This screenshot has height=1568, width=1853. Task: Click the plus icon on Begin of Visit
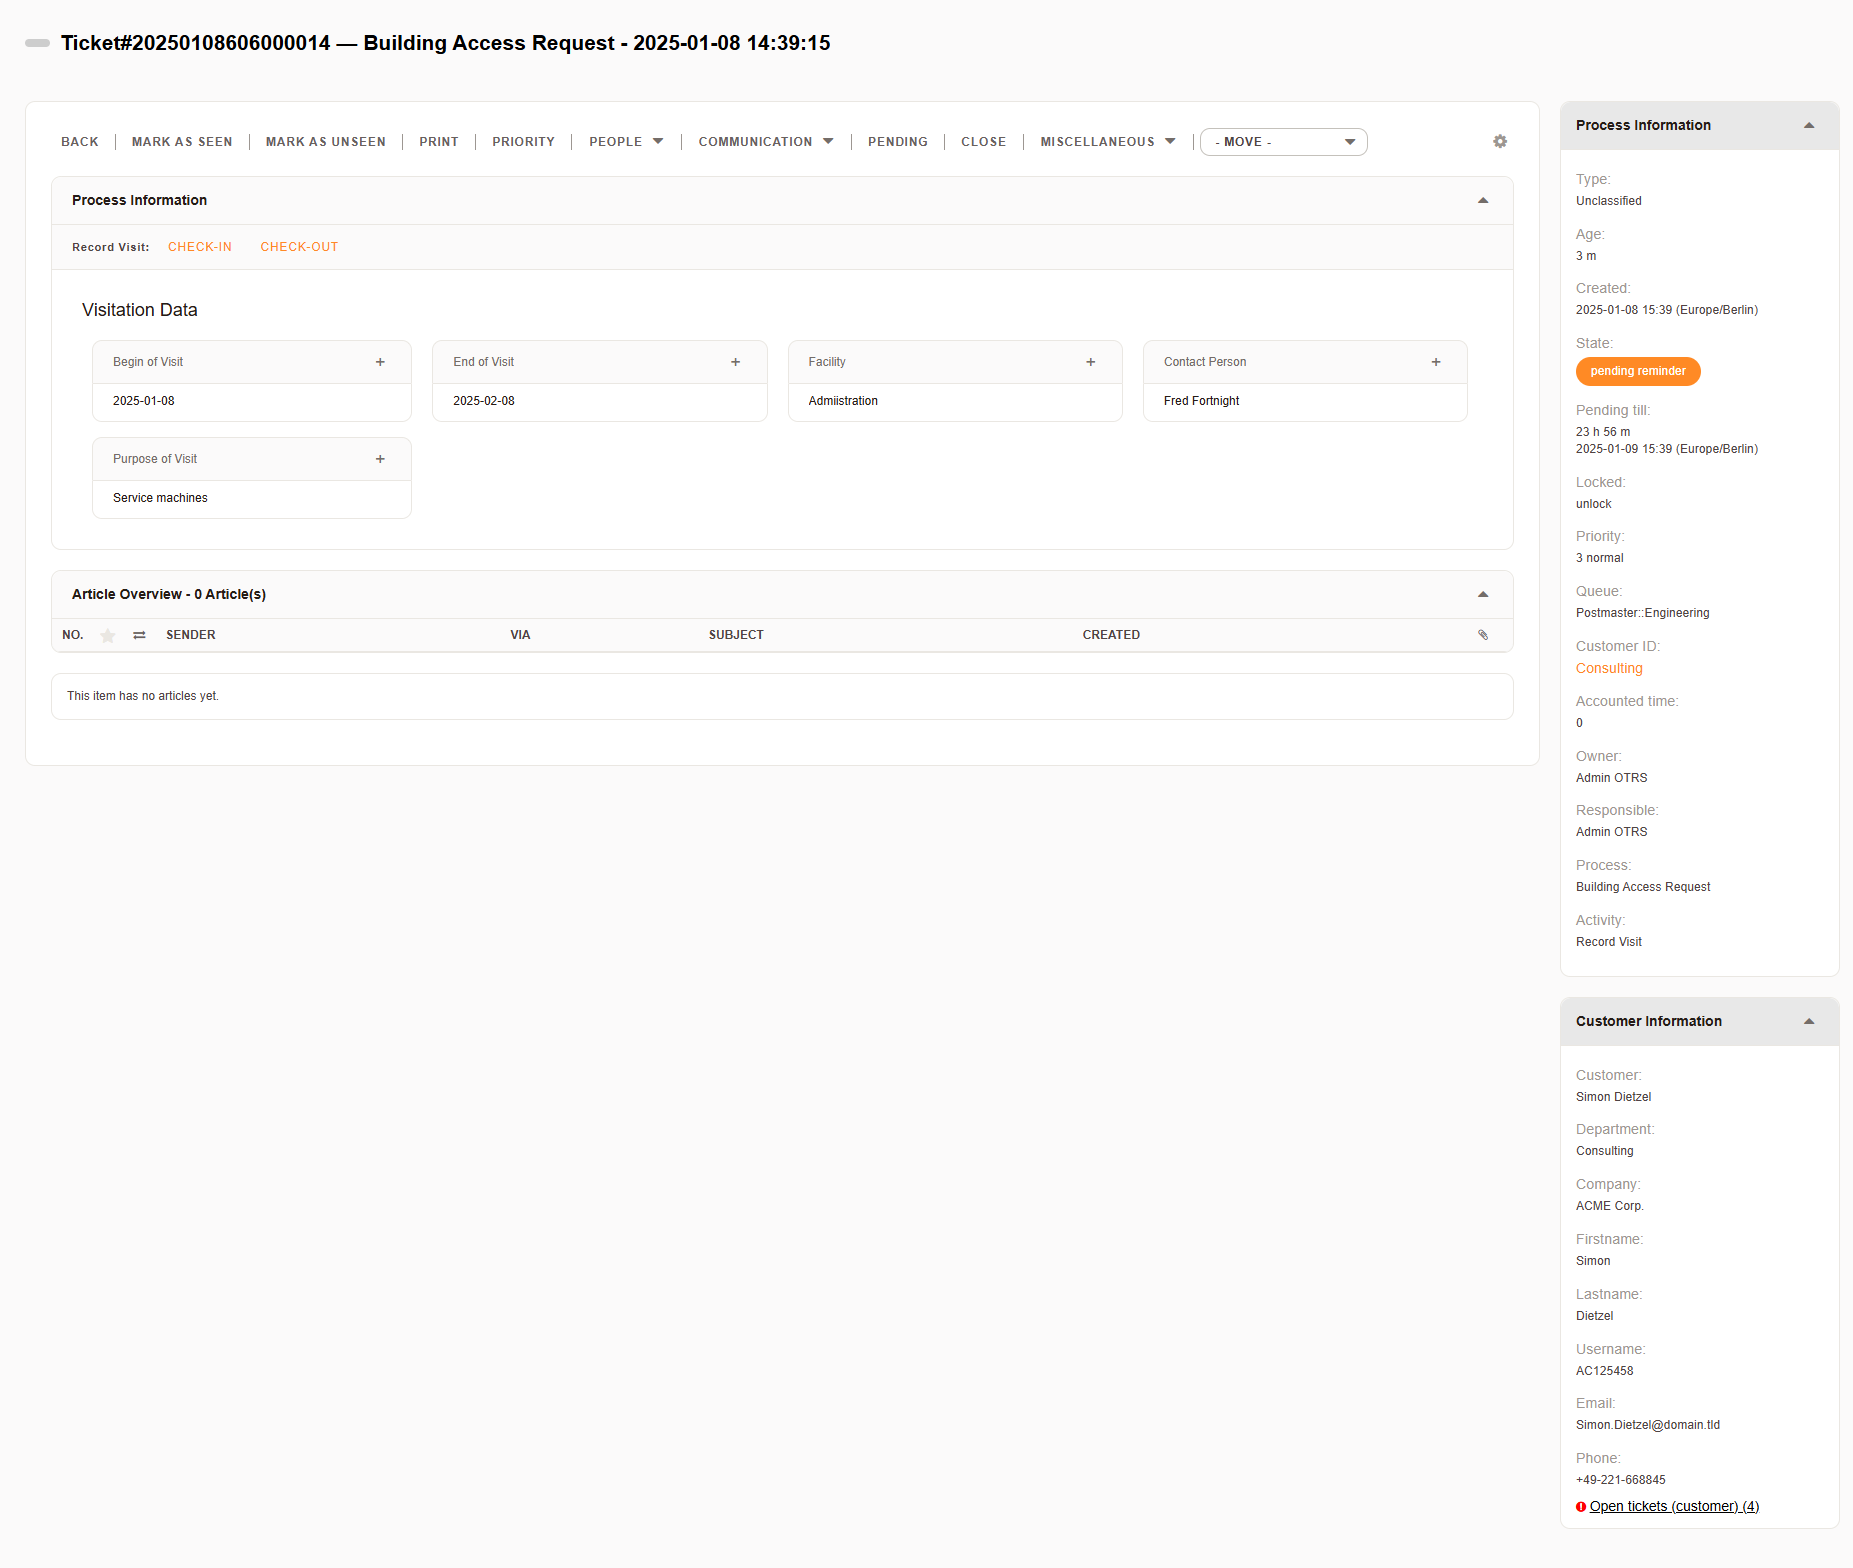[x=380, y=362]
